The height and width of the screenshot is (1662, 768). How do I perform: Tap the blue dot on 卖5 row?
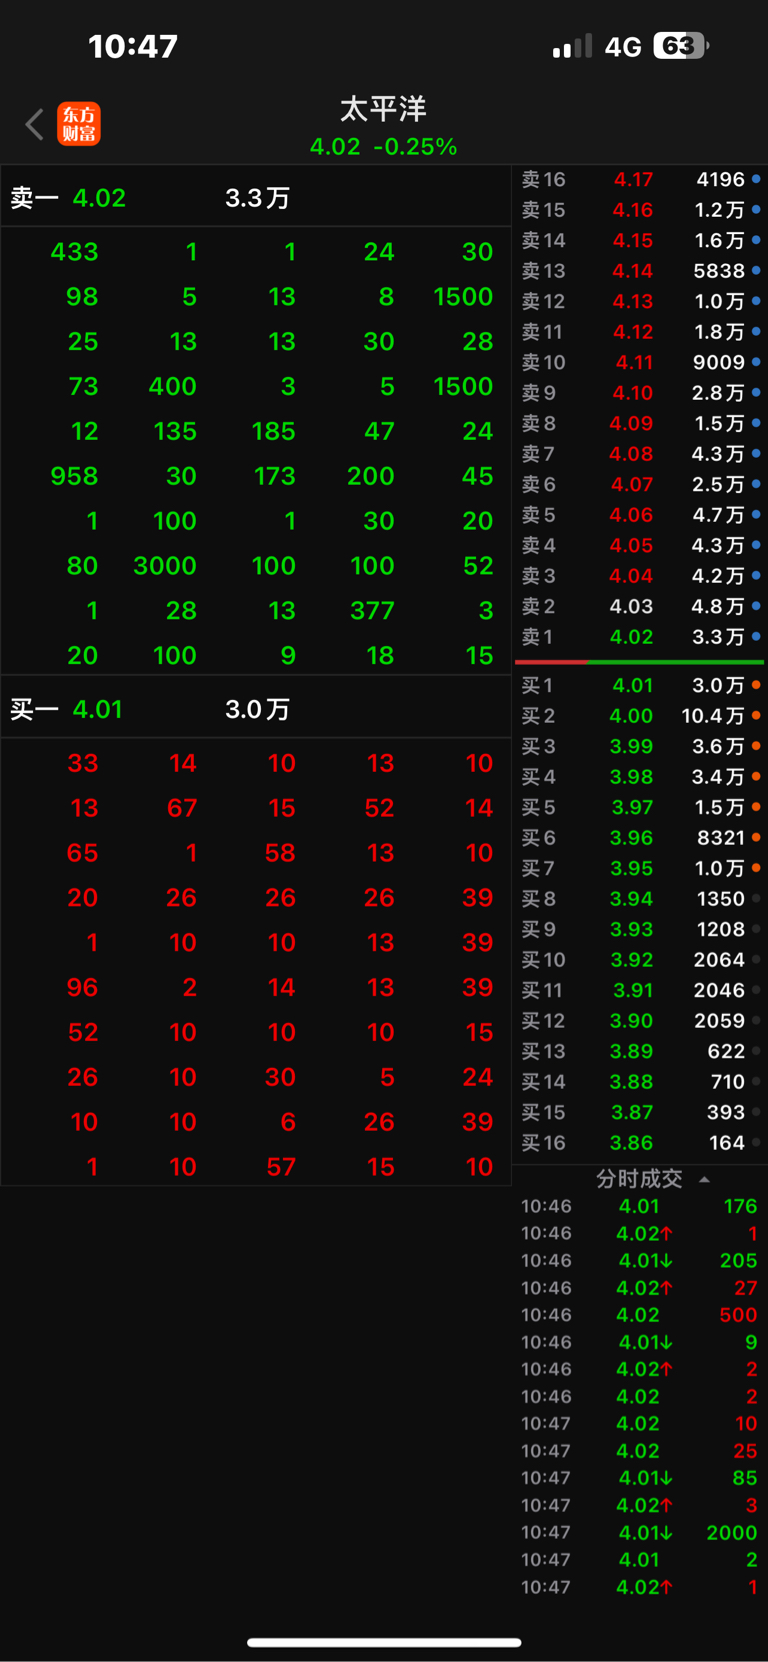(756, 514)
